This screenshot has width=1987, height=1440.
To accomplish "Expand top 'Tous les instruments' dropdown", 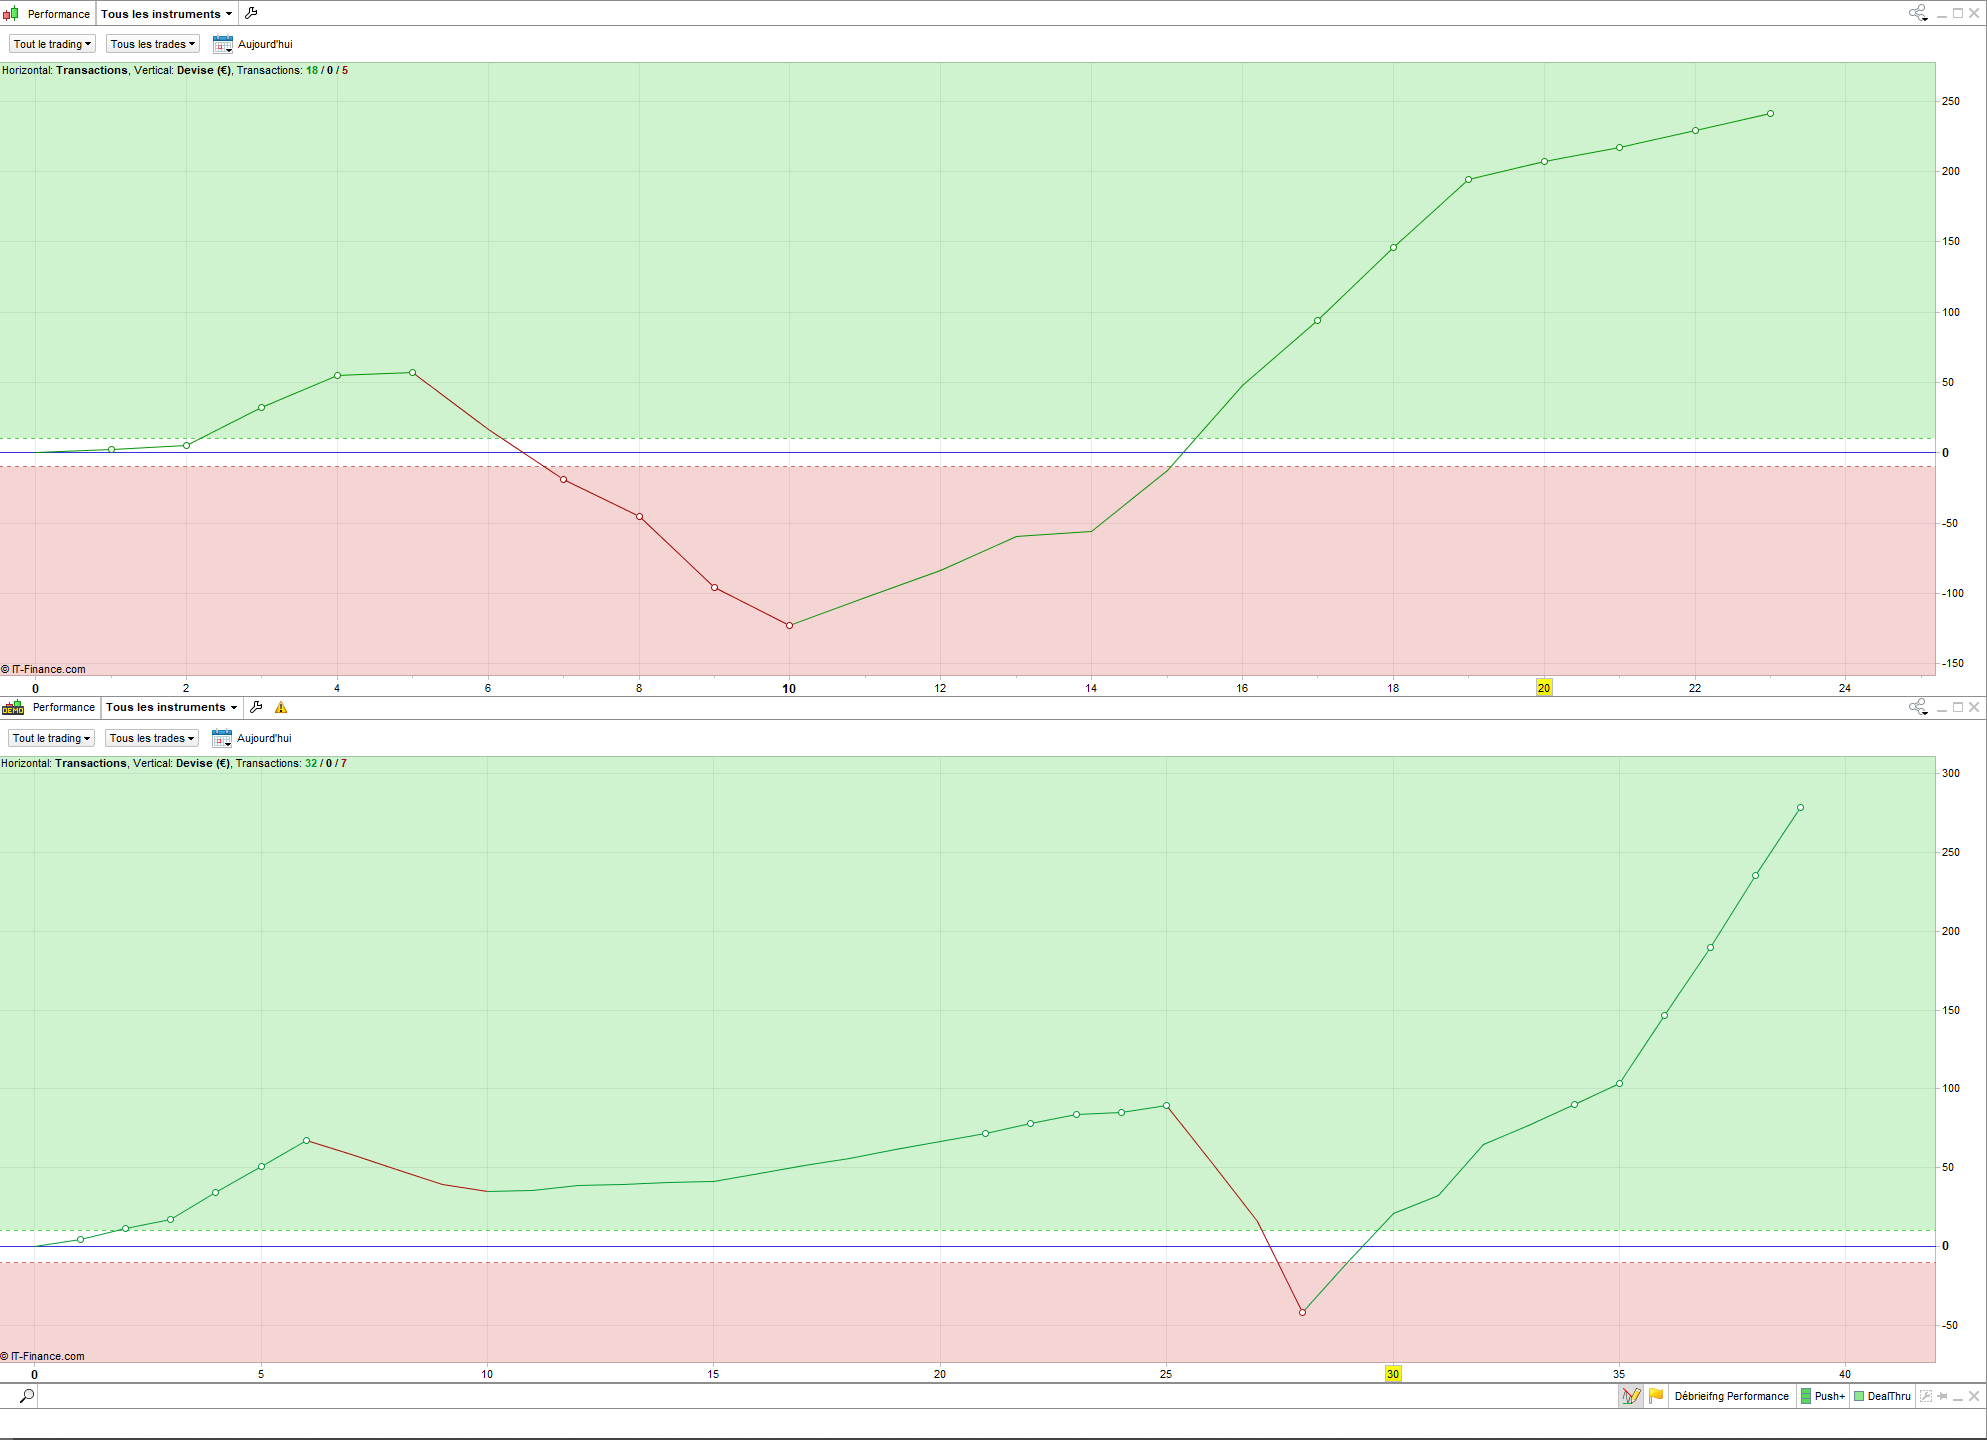I will pyautogui.click(x=166, y=14).
